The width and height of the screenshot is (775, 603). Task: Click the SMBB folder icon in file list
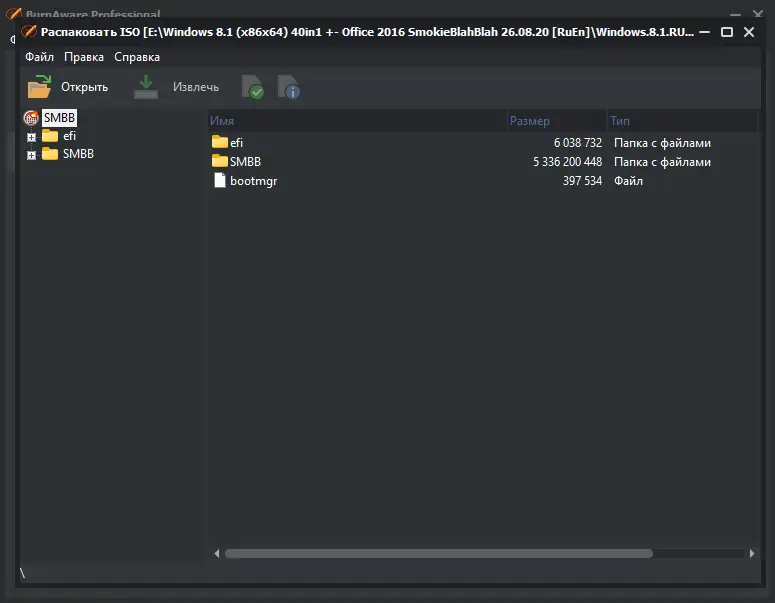click(x=219, y=161)
